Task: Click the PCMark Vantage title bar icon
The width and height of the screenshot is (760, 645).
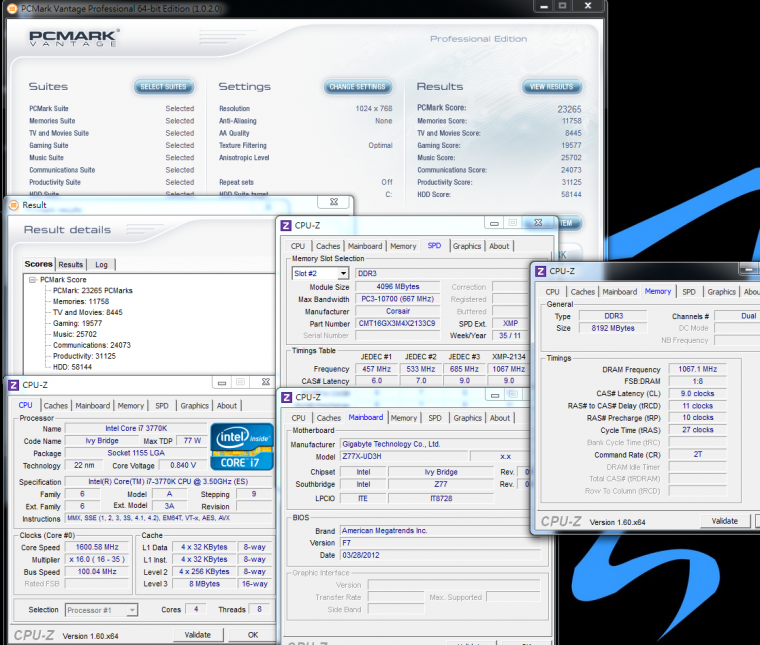Action: [11, 8]
